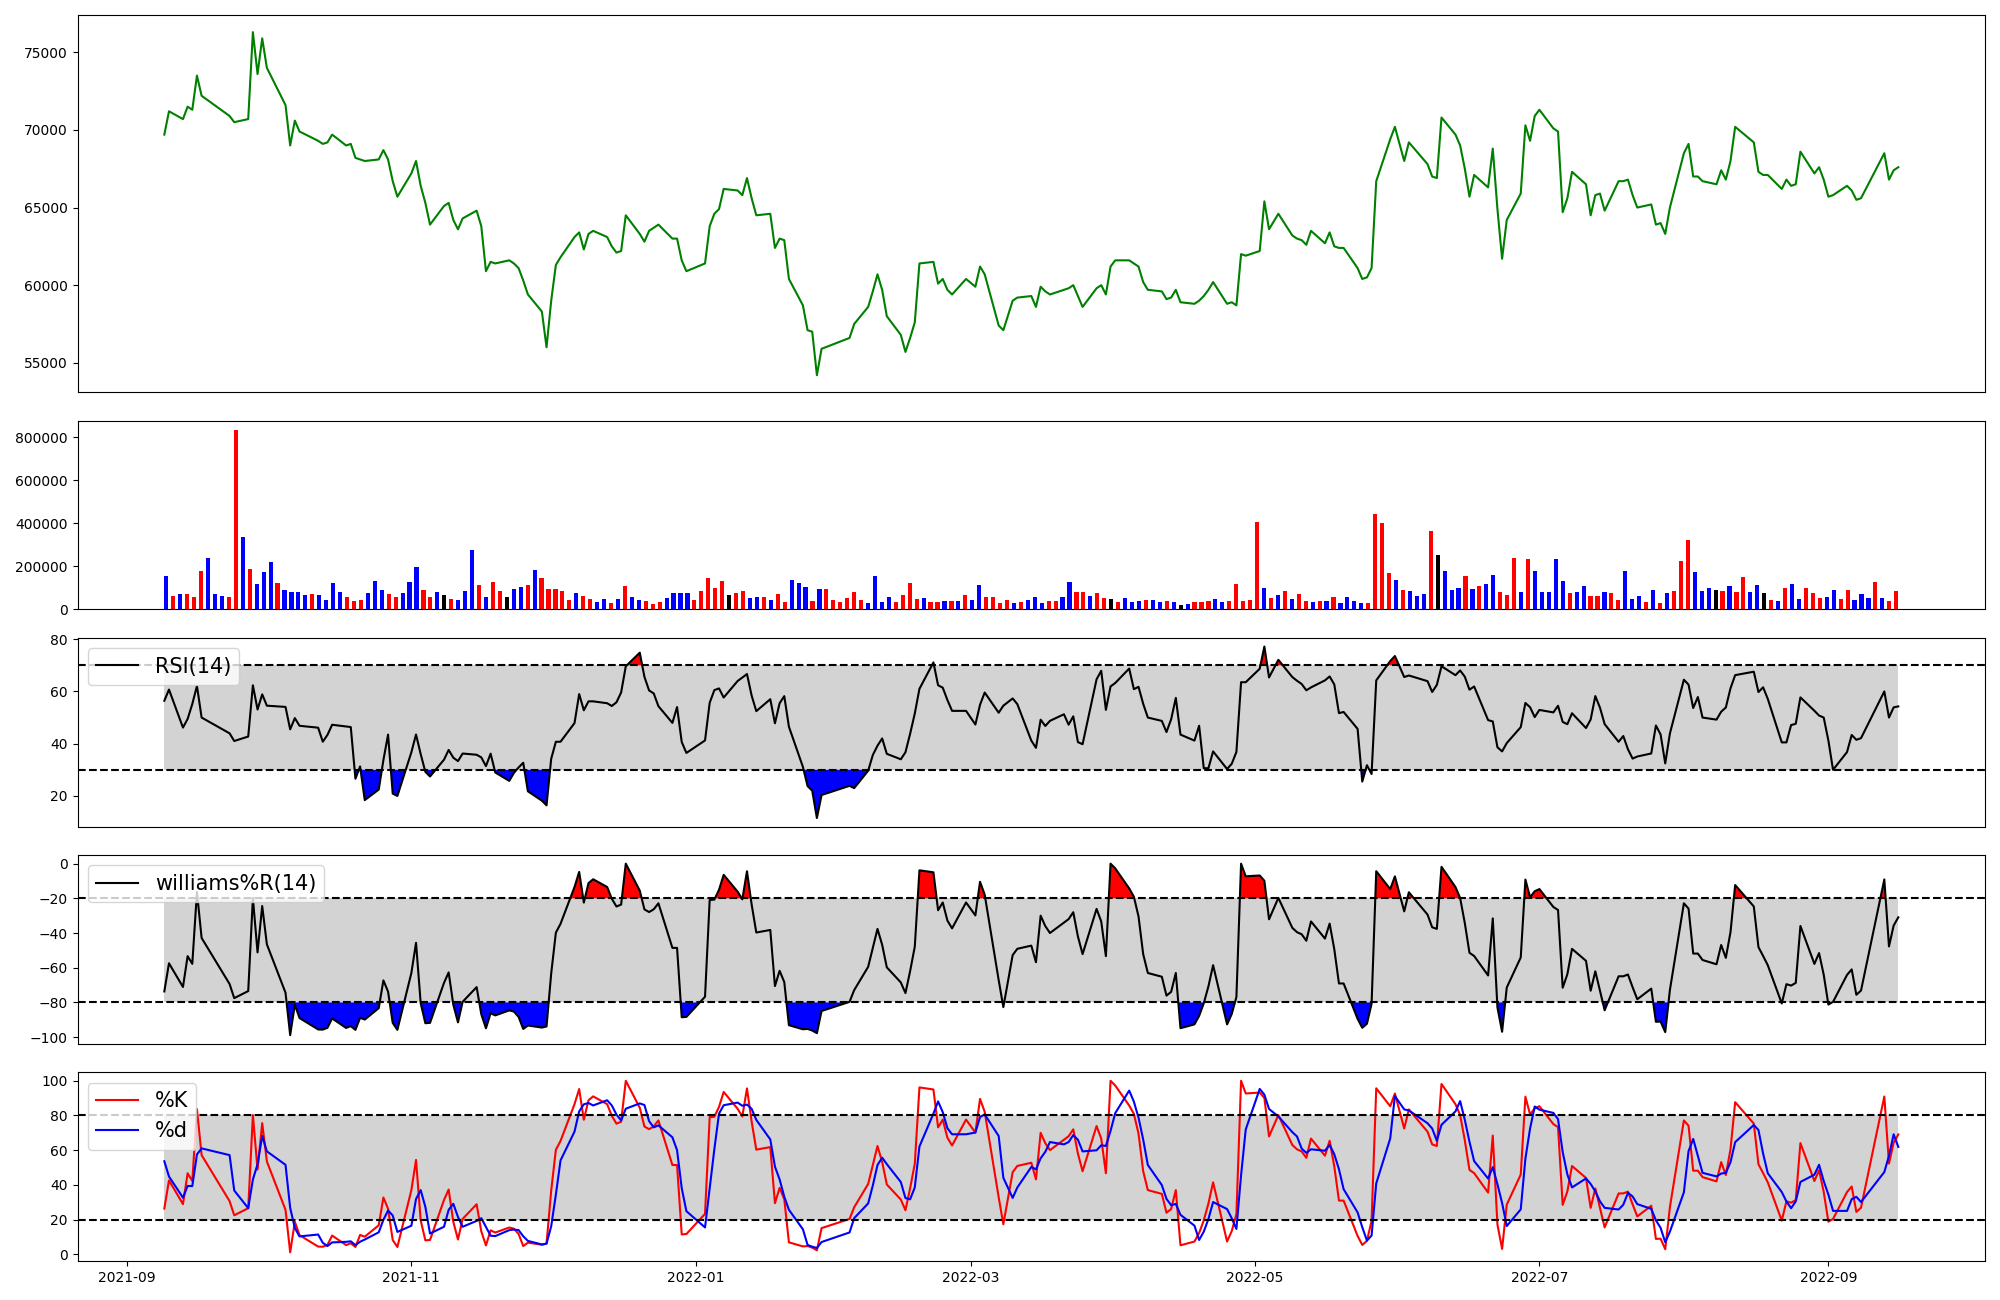2000x1300 pixels.
Task: Click the 2022-07 x-axis tick label
Action: (x=1539, y=1277)
